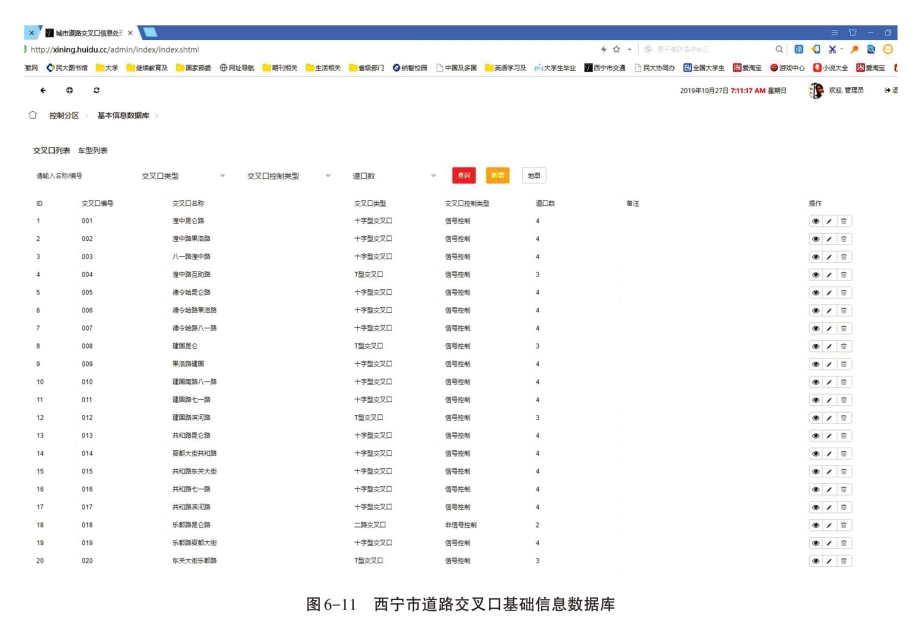Edit intersection 001 using the pencil icon
920x644 pixels.
(829, 221)
